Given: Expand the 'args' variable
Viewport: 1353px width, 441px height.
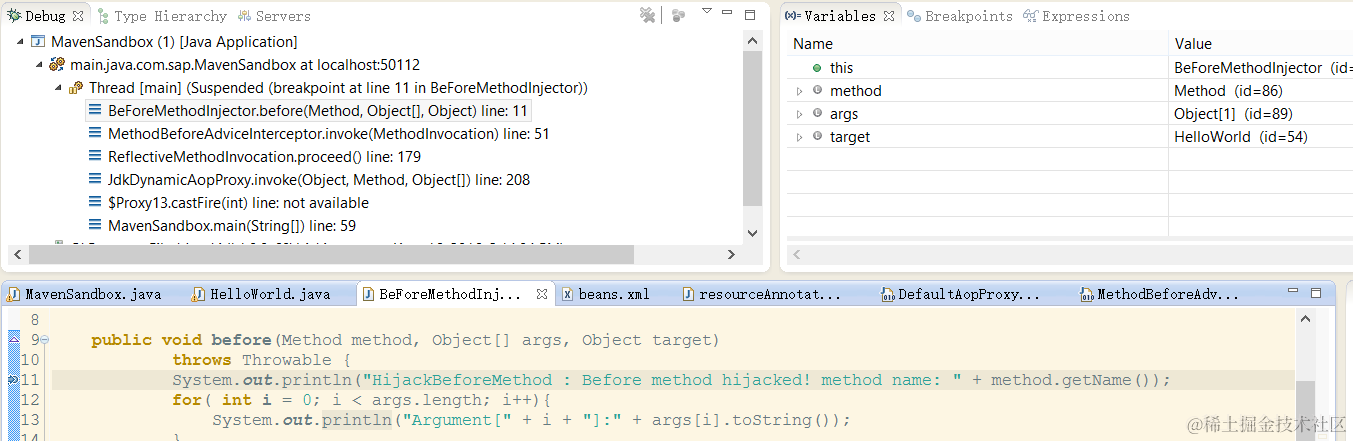Looking at the screenshot, I should click(x=800, y=114).
